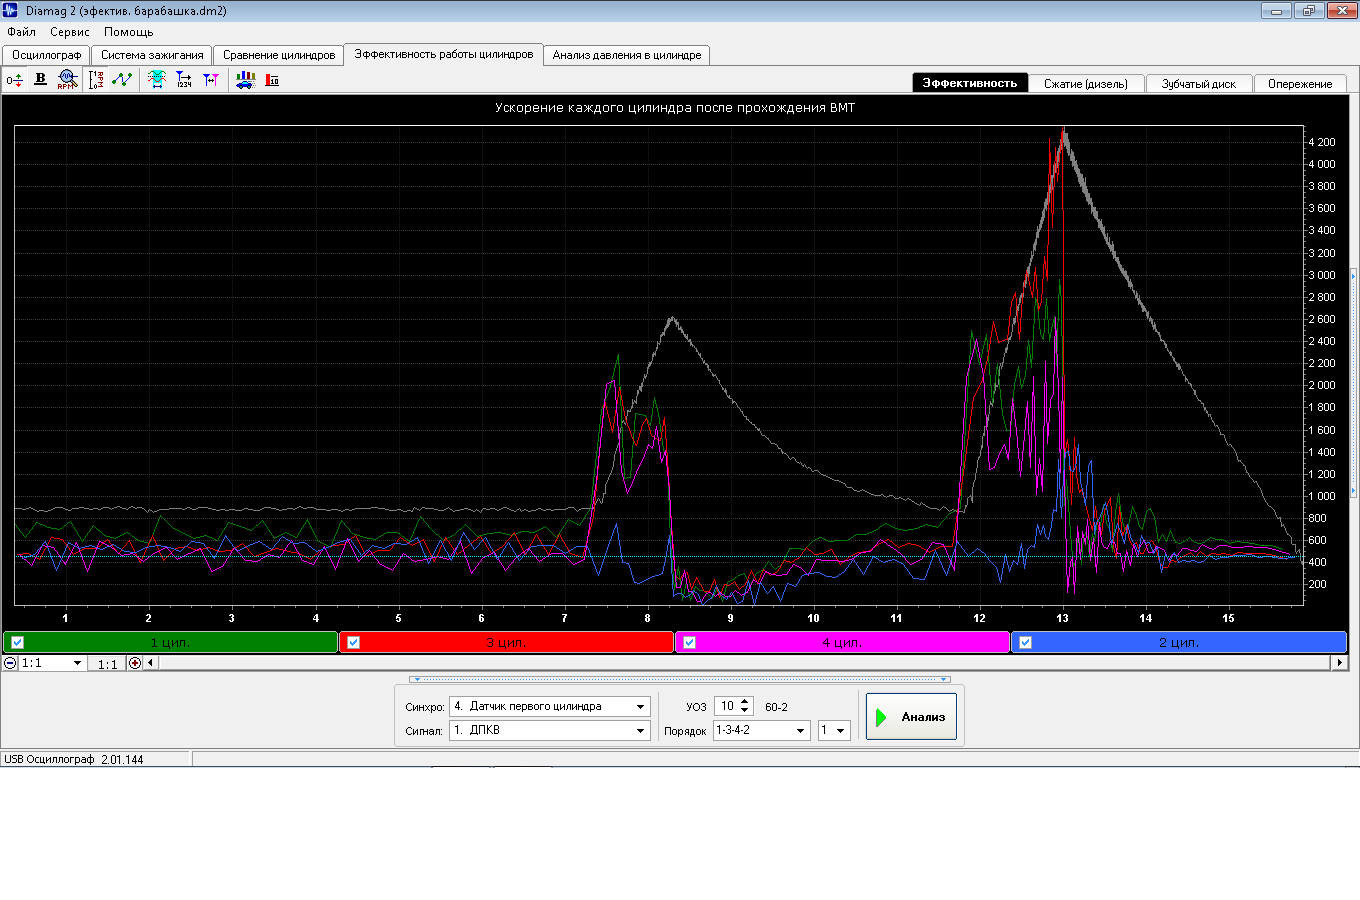
Task: Decrease the УОЗ value with down arrow
Action: [x=745, y=711]
